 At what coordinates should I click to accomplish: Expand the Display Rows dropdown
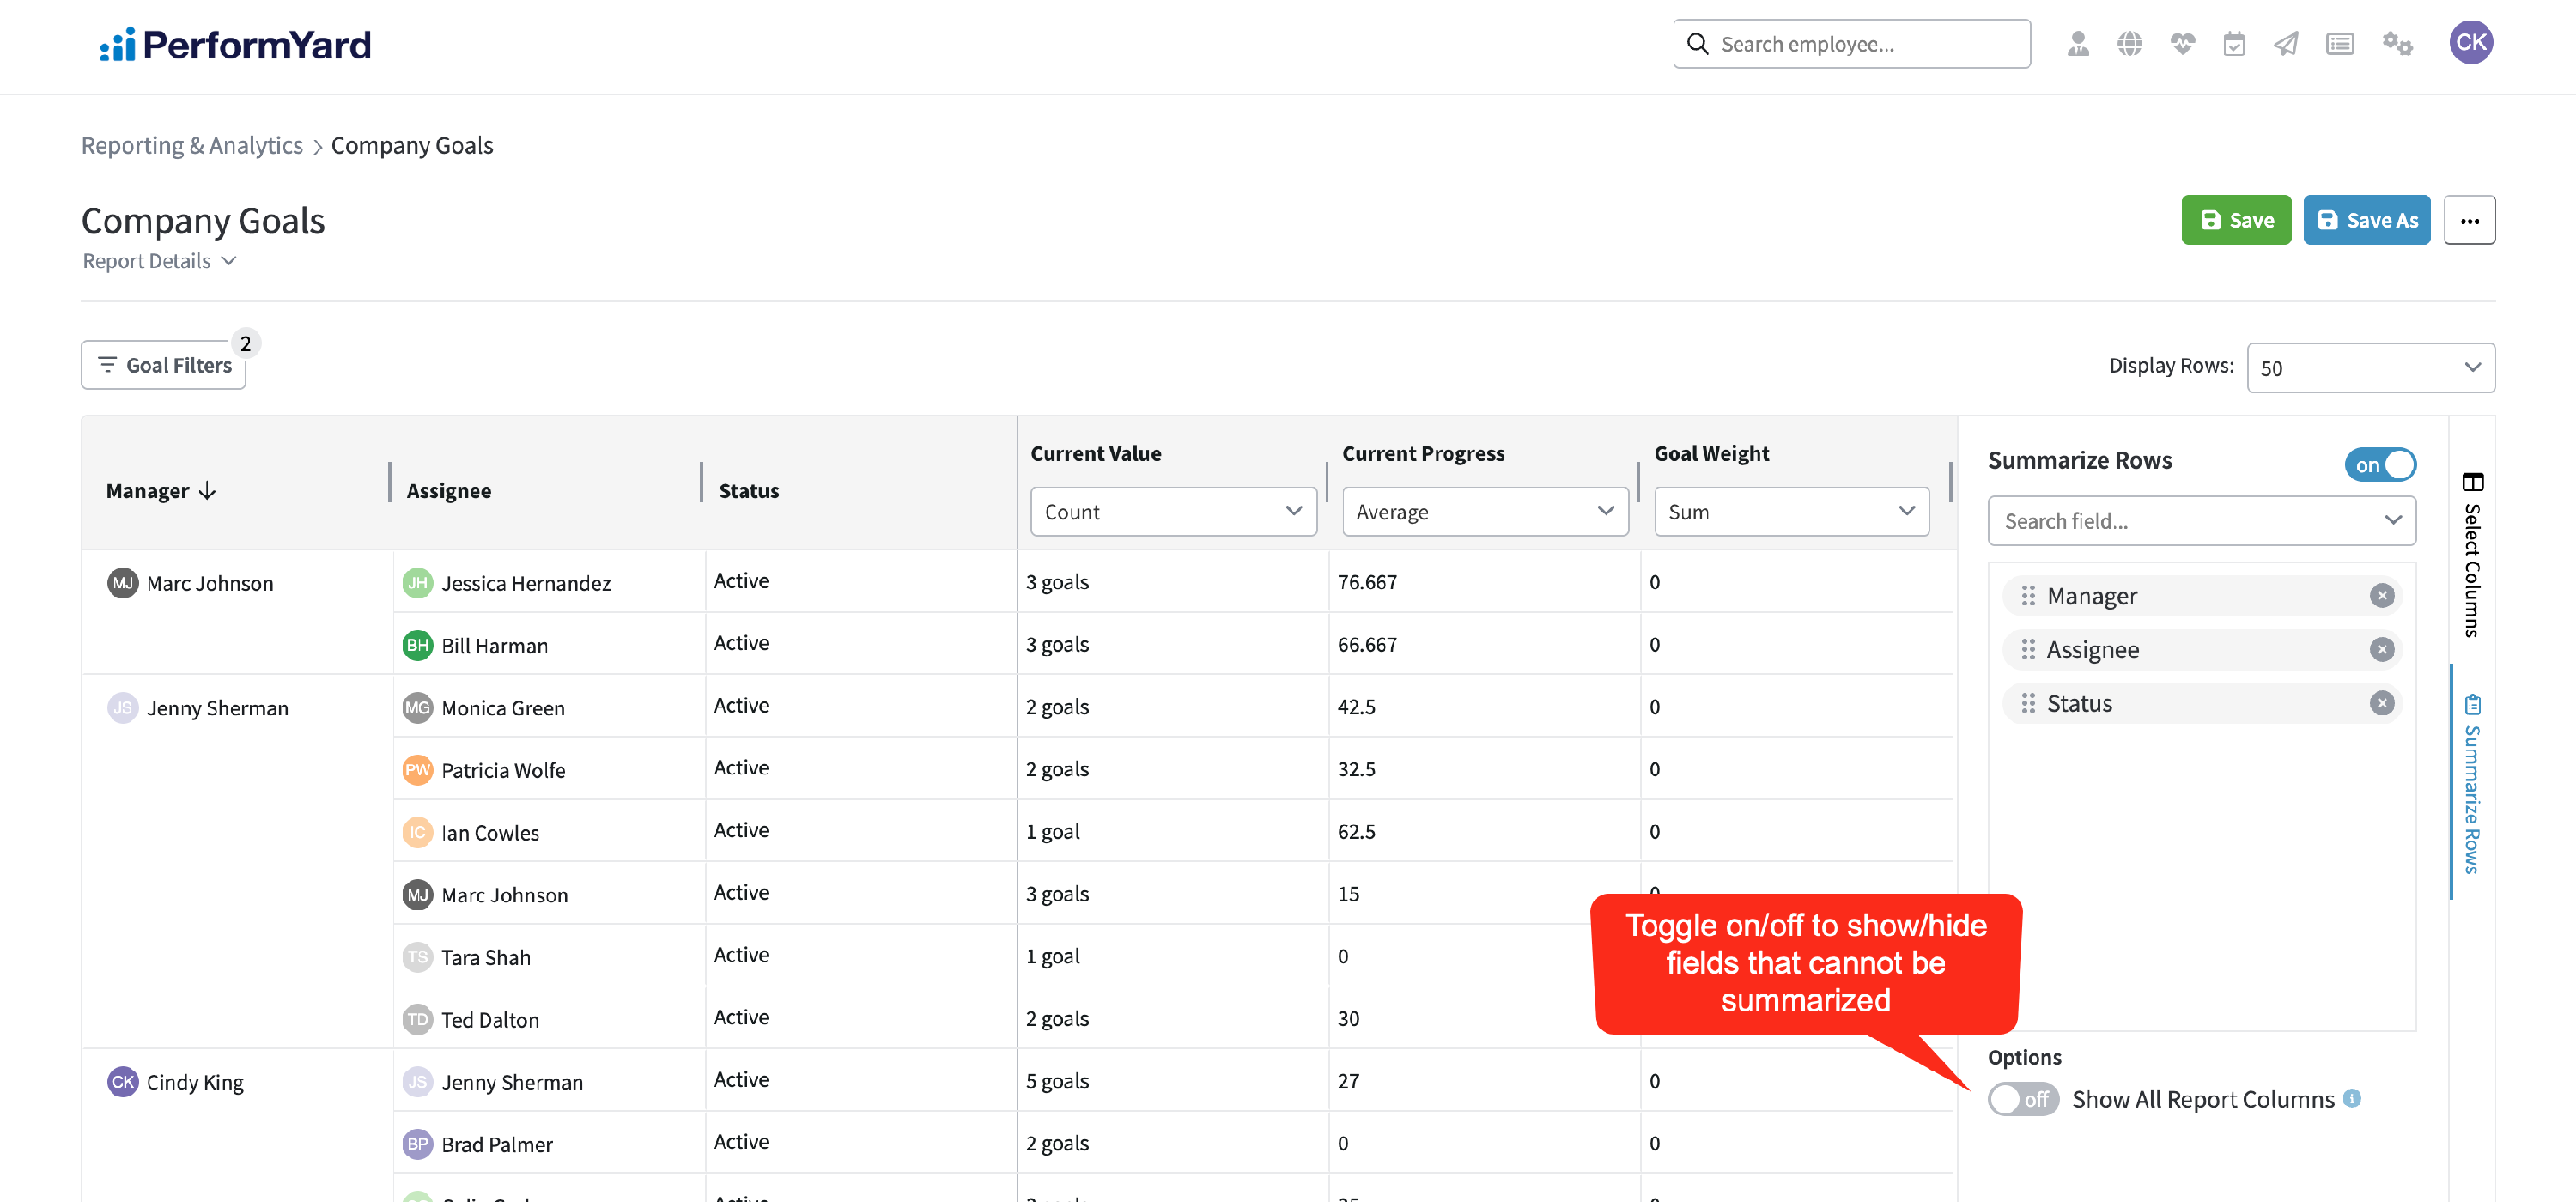(2370, 368)
